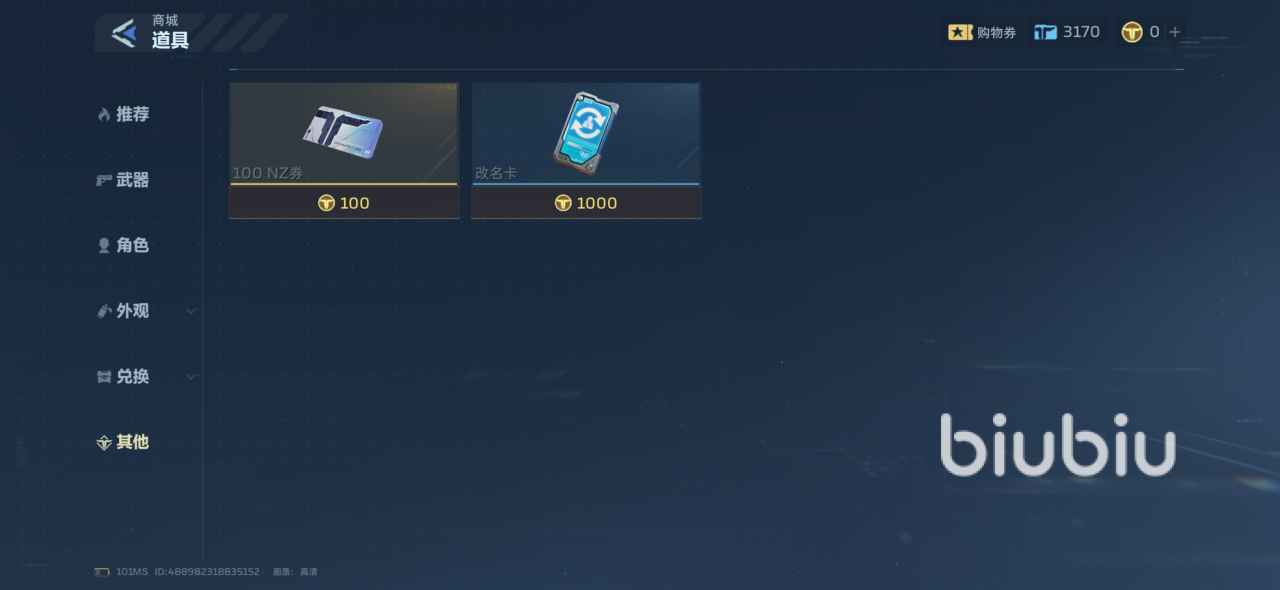Buy 100 NZ券 for 100 coins

[x=344, y=203]
